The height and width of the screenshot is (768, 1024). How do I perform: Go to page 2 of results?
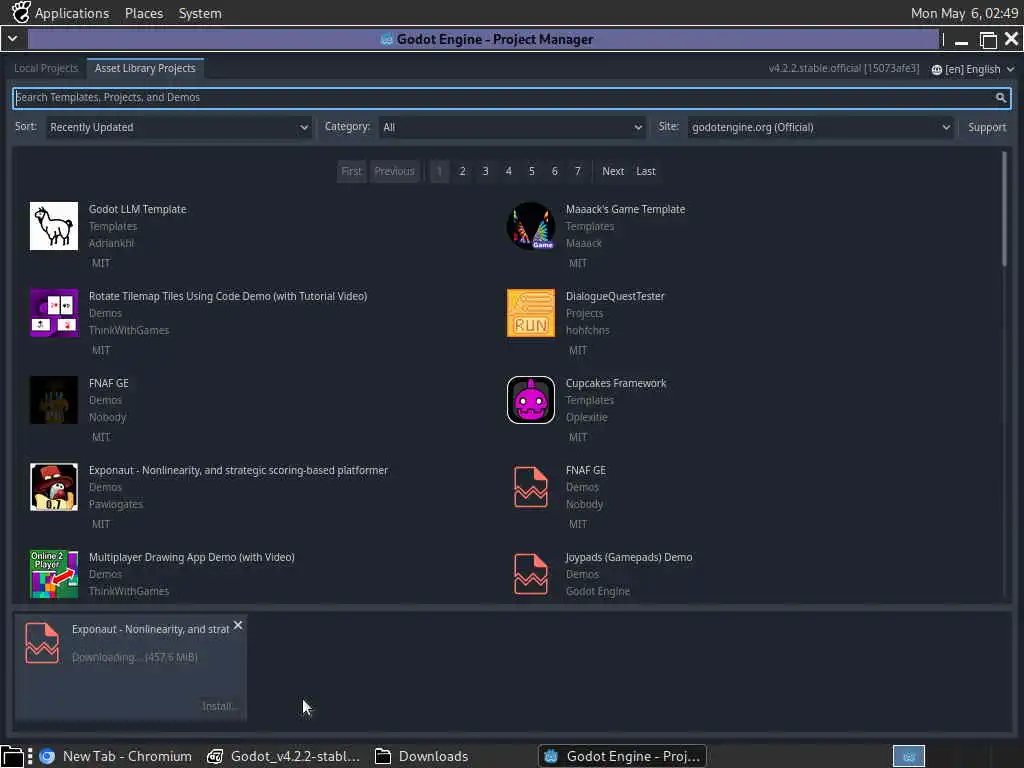[462, 171]
